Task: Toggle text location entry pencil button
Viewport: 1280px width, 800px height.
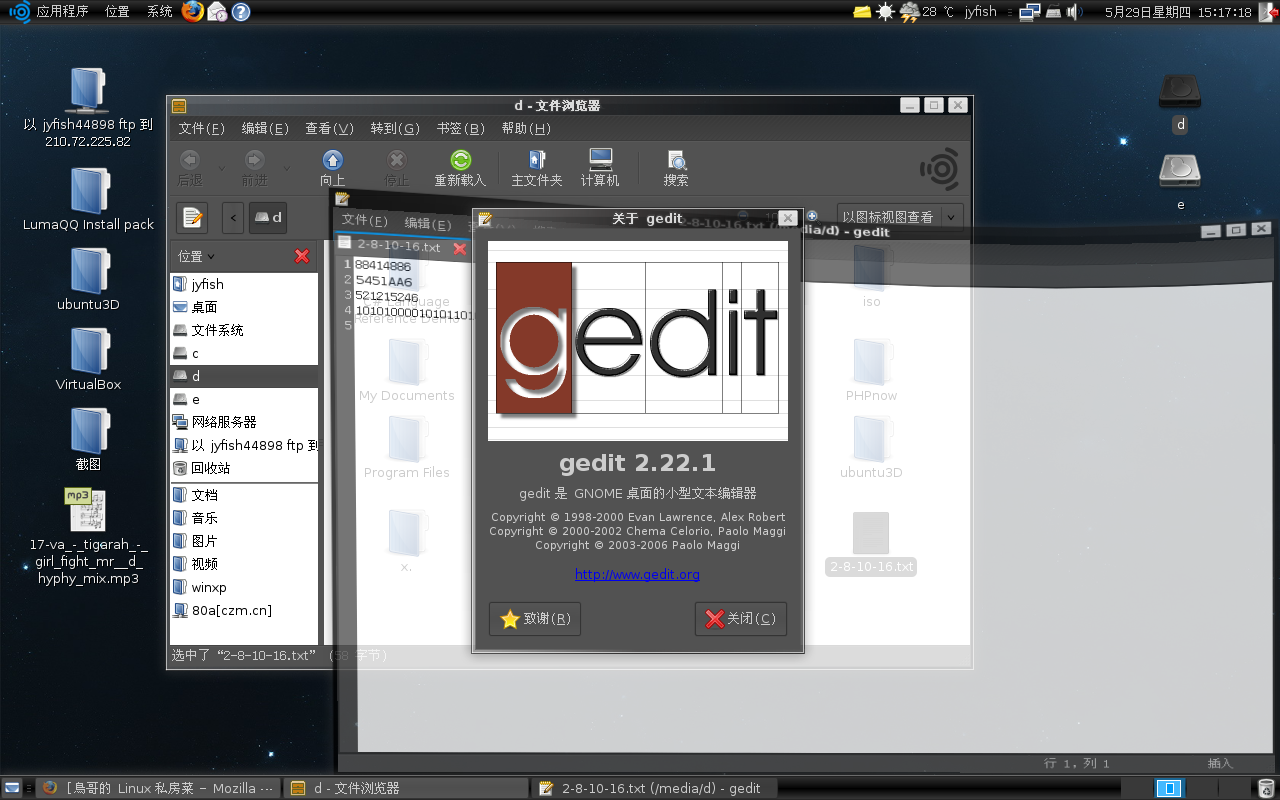Action: click(192, 217)
